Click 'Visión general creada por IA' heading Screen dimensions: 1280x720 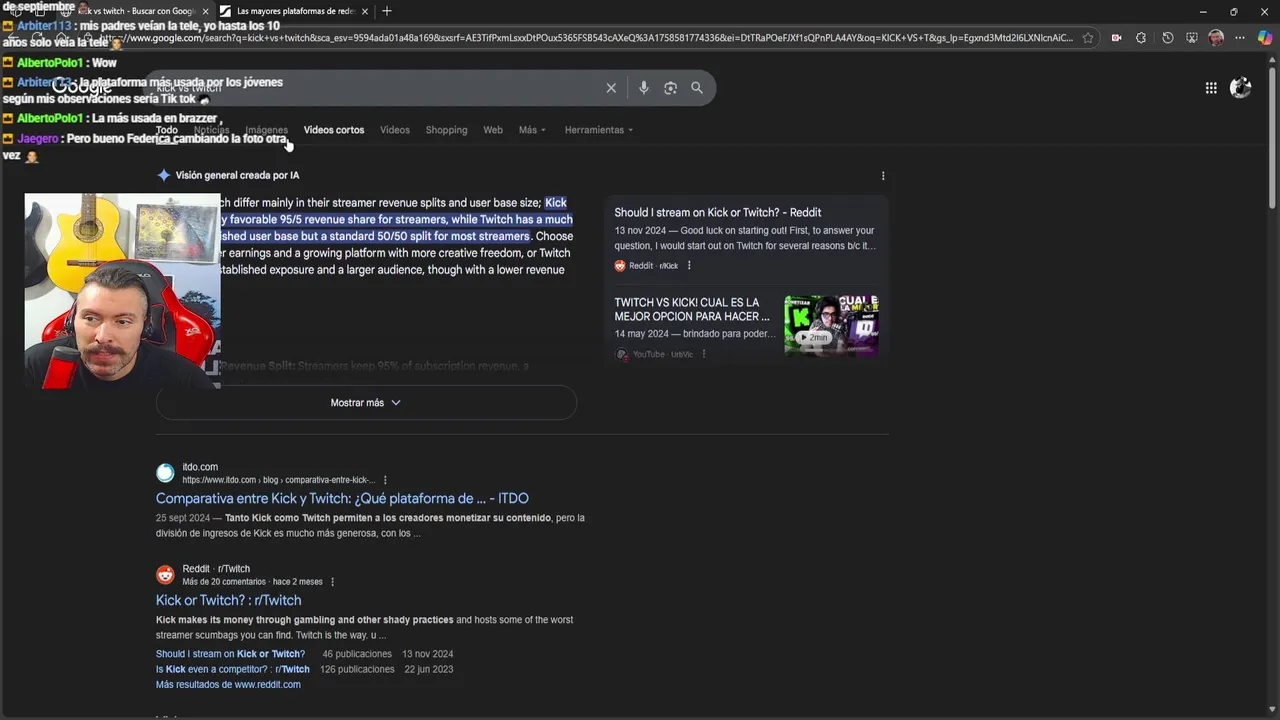[237, 175]
